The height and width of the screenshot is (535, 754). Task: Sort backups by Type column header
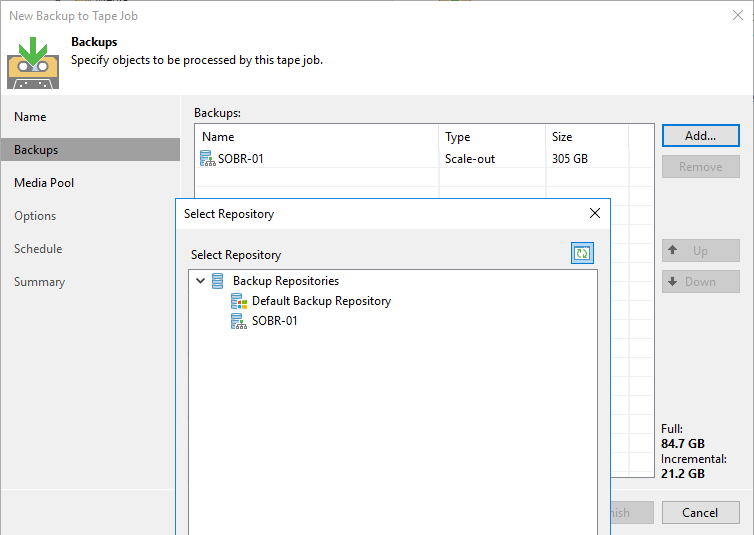pos(492,137)
